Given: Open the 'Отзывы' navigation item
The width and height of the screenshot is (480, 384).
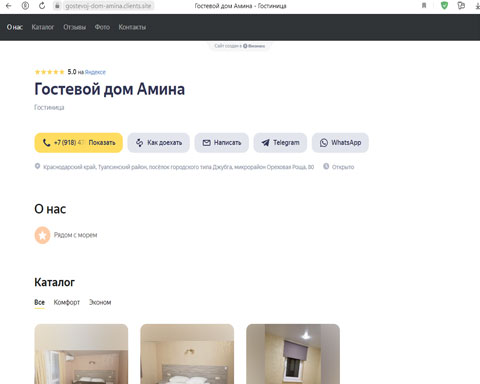Looking at the screenshot, I should pyautogui.click(x=74, y=27).
